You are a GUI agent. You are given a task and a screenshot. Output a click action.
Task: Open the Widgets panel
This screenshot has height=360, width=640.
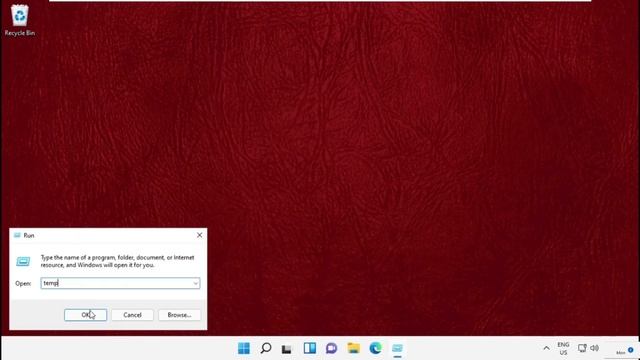310,348
